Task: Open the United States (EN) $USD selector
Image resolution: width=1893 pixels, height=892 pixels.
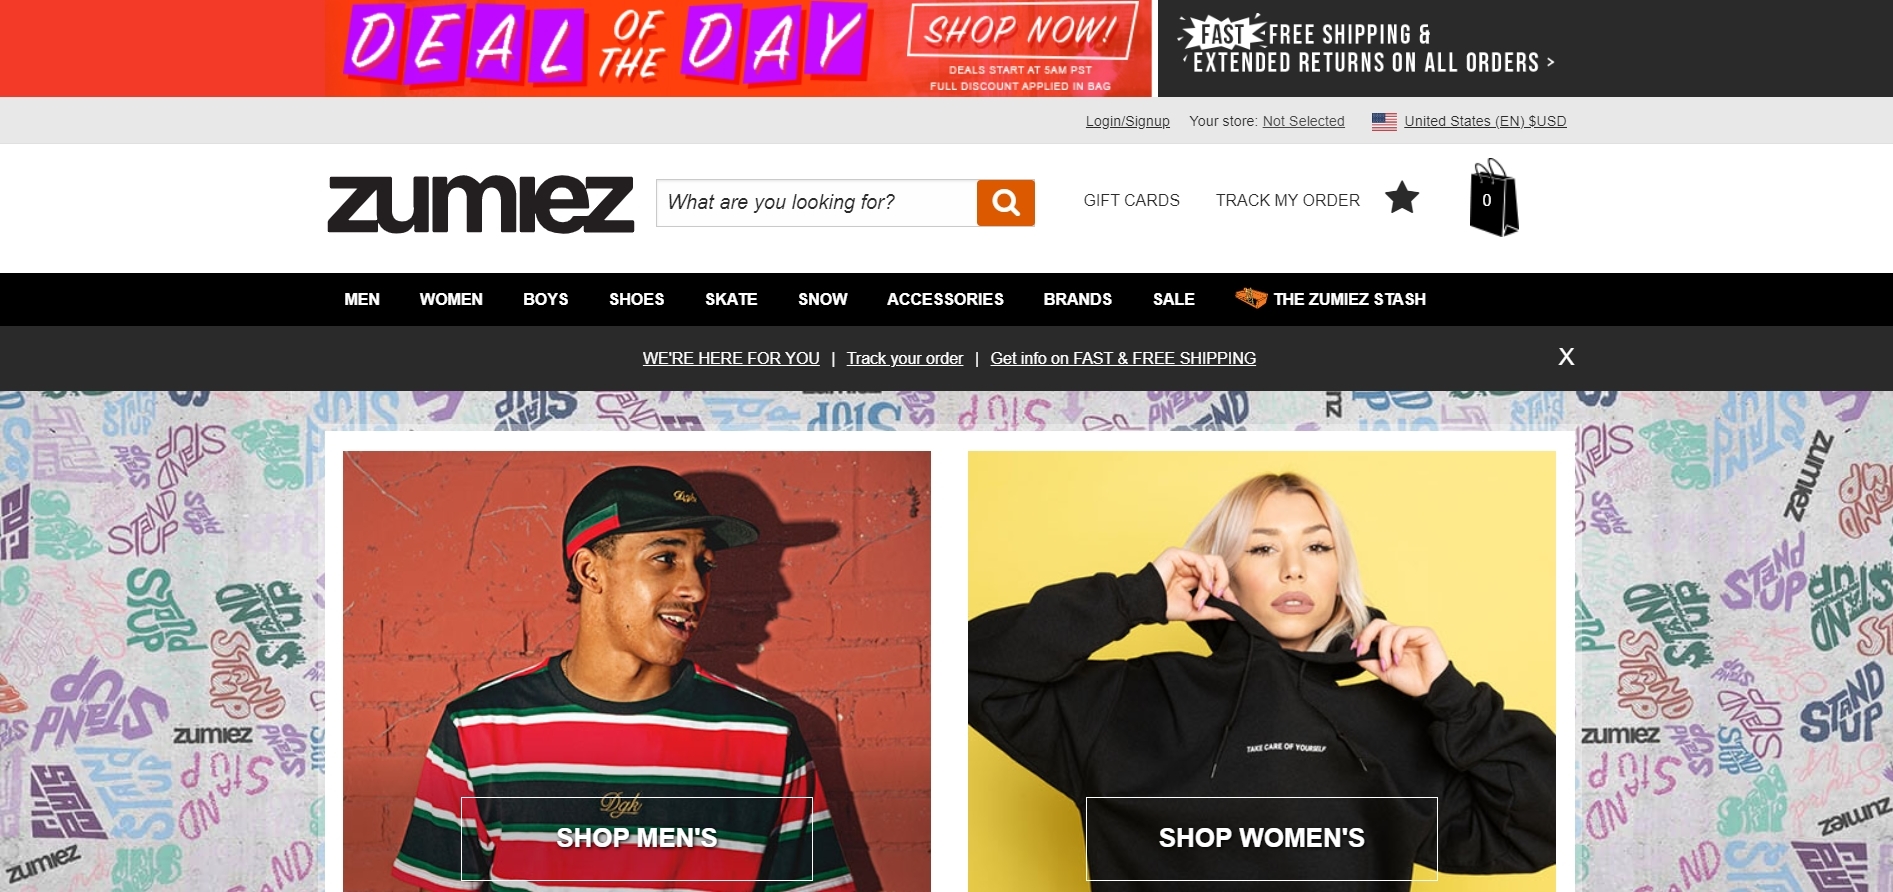Action: pos(1485,121)
